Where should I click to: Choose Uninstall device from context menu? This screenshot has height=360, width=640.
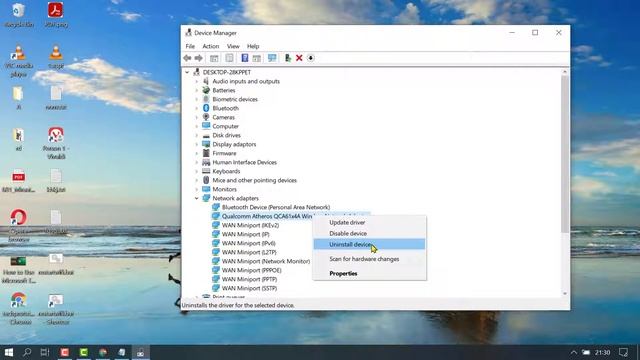coord(369,244)
